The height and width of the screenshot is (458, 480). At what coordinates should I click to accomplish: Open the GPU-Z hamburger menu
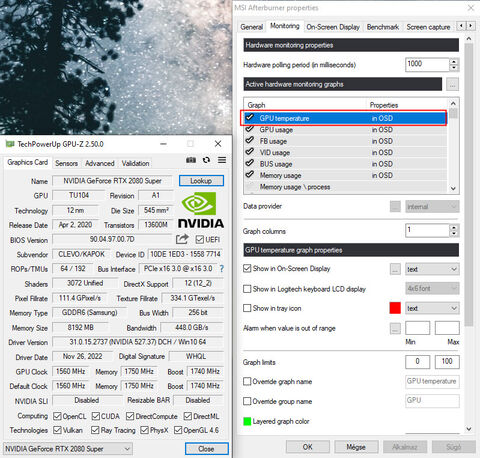coord(222,160)
